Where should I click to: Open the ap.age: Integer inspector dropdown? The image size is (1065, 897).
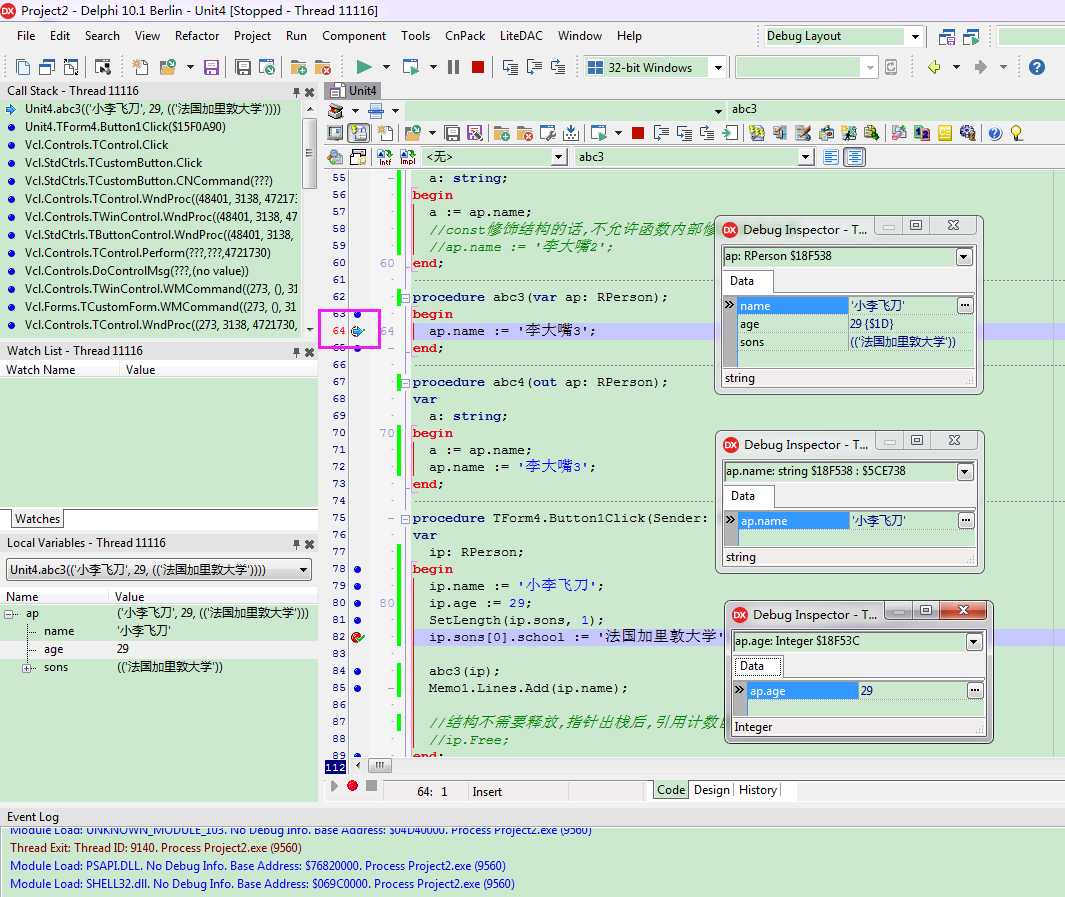click(974, 642)
